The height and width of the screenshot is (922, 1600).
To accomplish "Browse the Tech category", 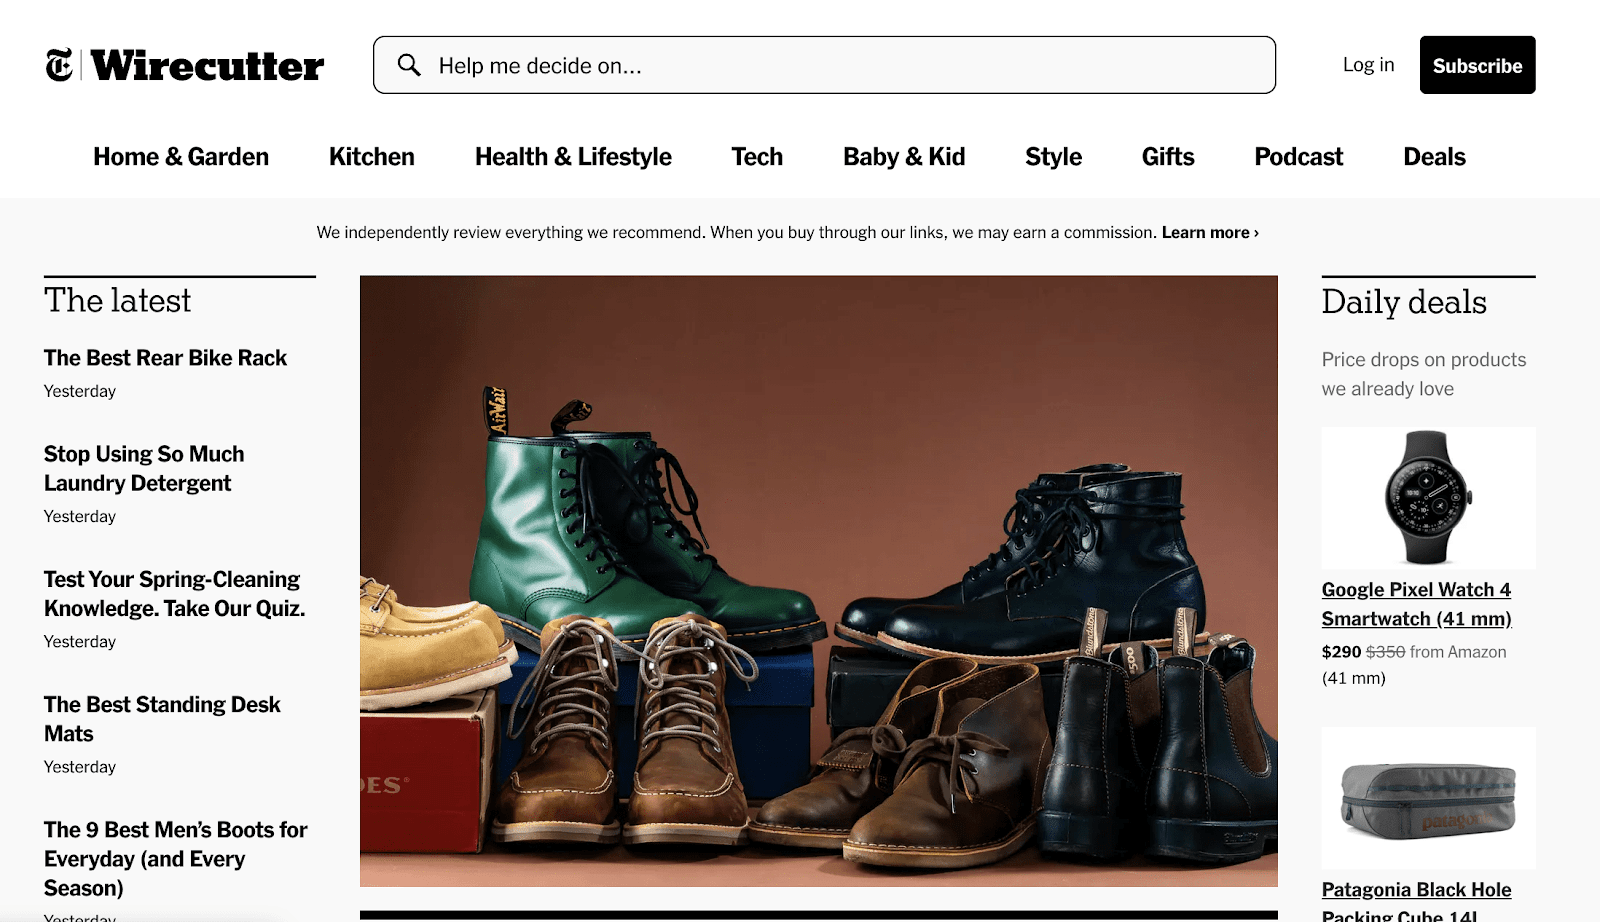I will tap(757, 156).
